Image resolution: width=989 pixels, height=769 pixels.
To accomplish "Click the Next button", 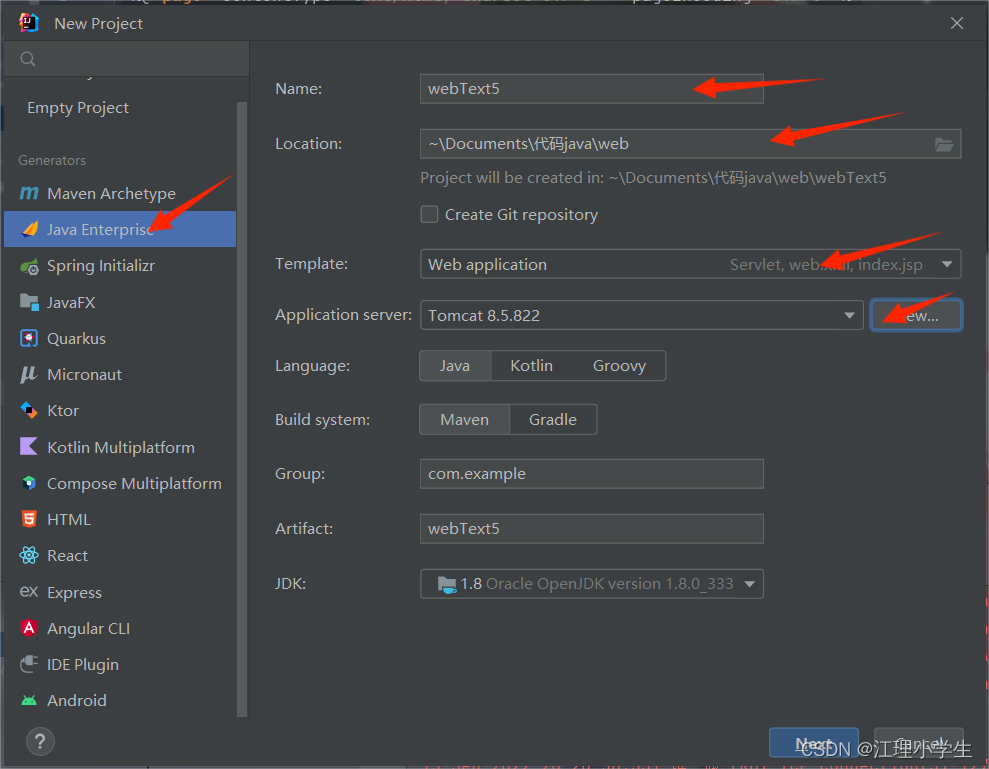I will (814, 743).
